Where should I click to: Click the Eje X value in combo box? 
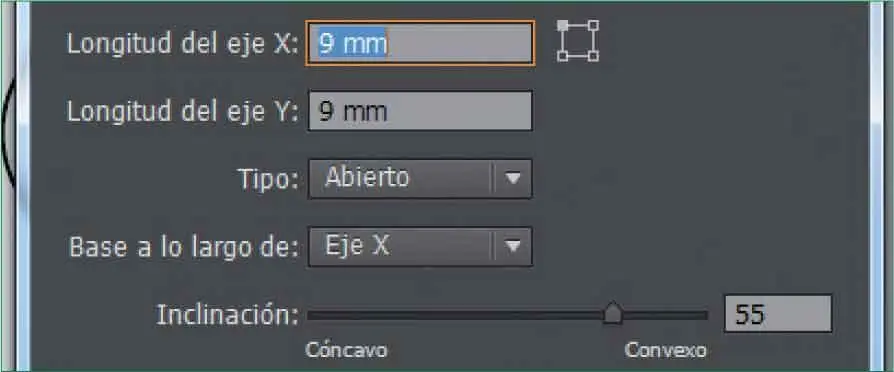(357, 246)
